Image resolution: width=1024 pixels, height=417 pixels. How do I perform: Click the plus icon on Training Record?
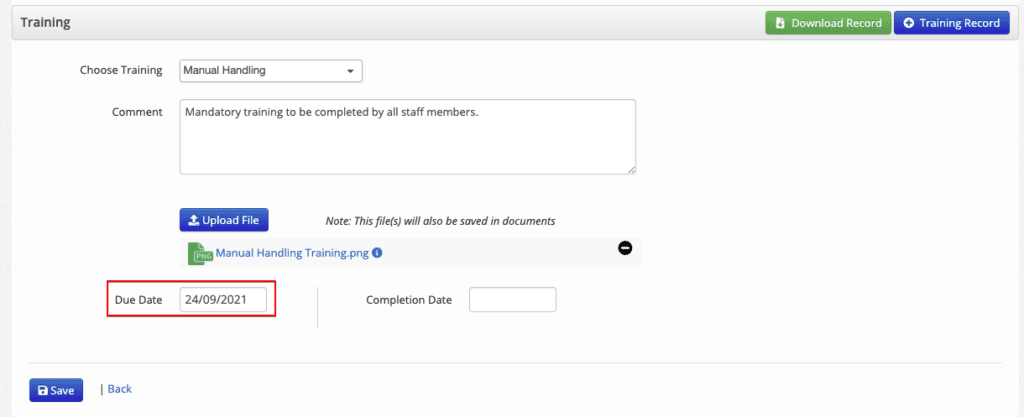coord(908,23)
